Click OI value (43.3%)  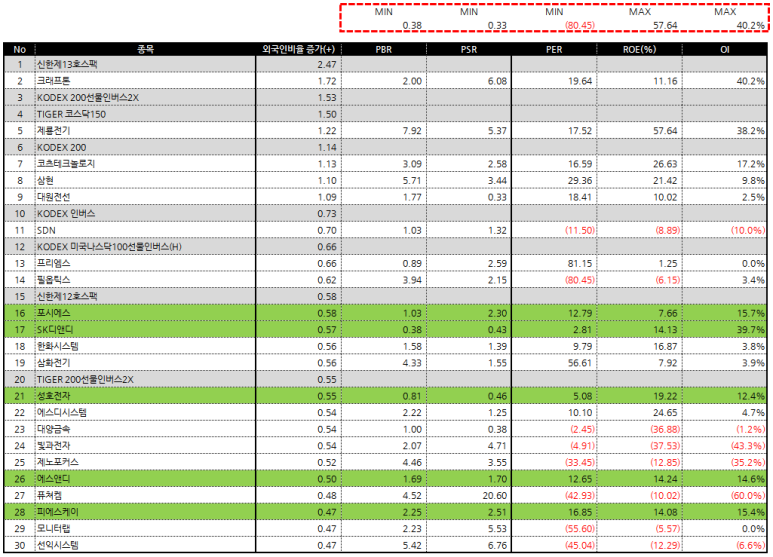click(748, 446)
